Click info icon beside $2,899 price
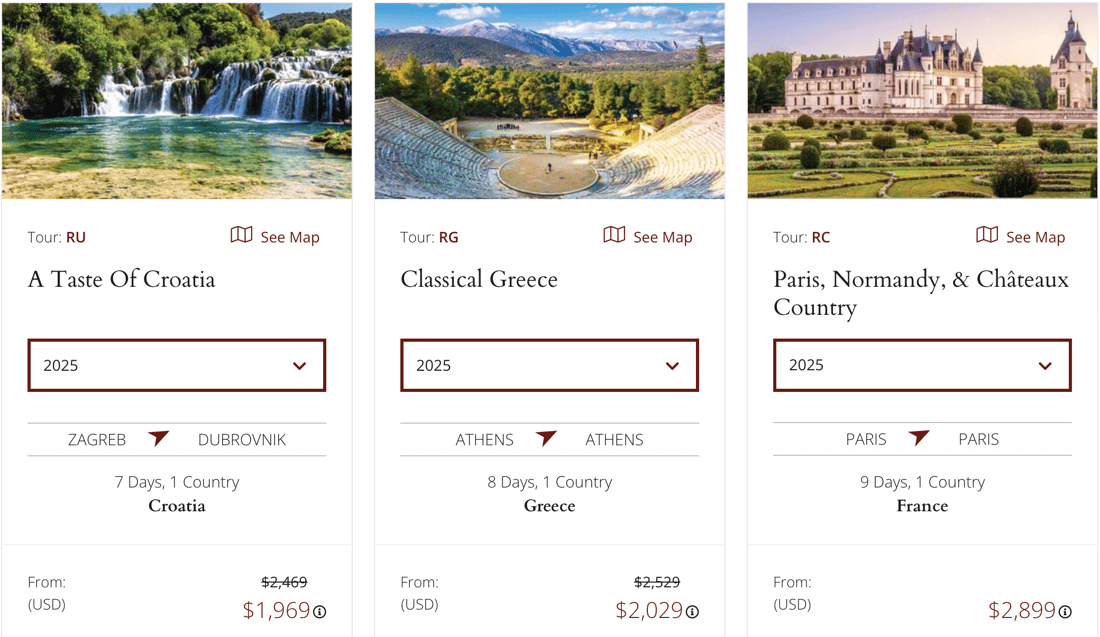The image size is (1100, 637). [1065, 612]
